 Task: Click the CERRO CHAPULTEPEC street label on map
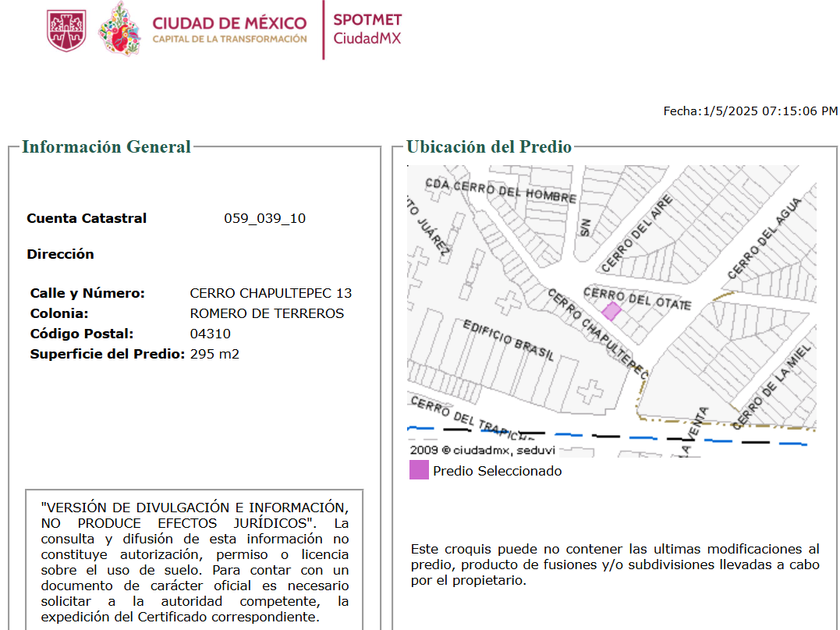(597, 332)
